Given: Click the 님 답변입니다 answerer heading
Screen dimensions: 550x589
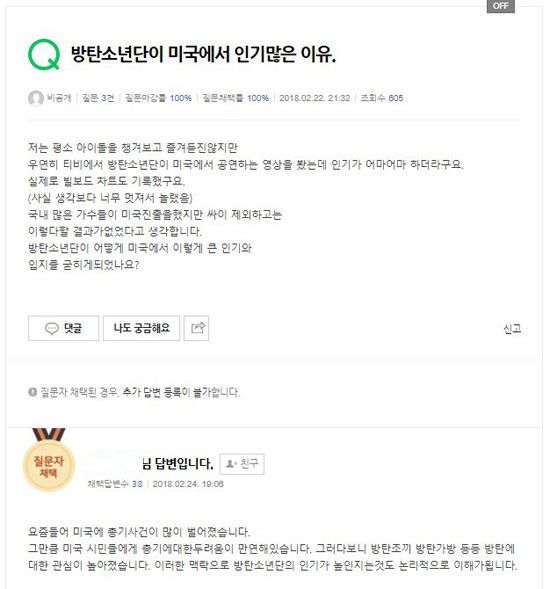Looking at the screenshot, I should (x=177, y=464).
